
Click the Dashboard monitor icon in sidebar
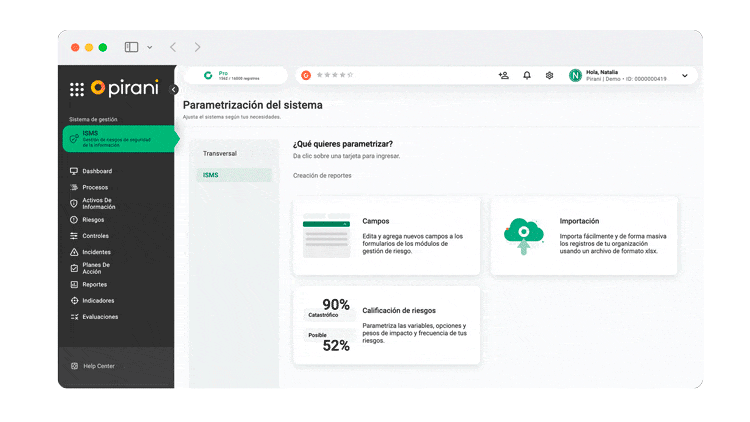tap(74, 171)
